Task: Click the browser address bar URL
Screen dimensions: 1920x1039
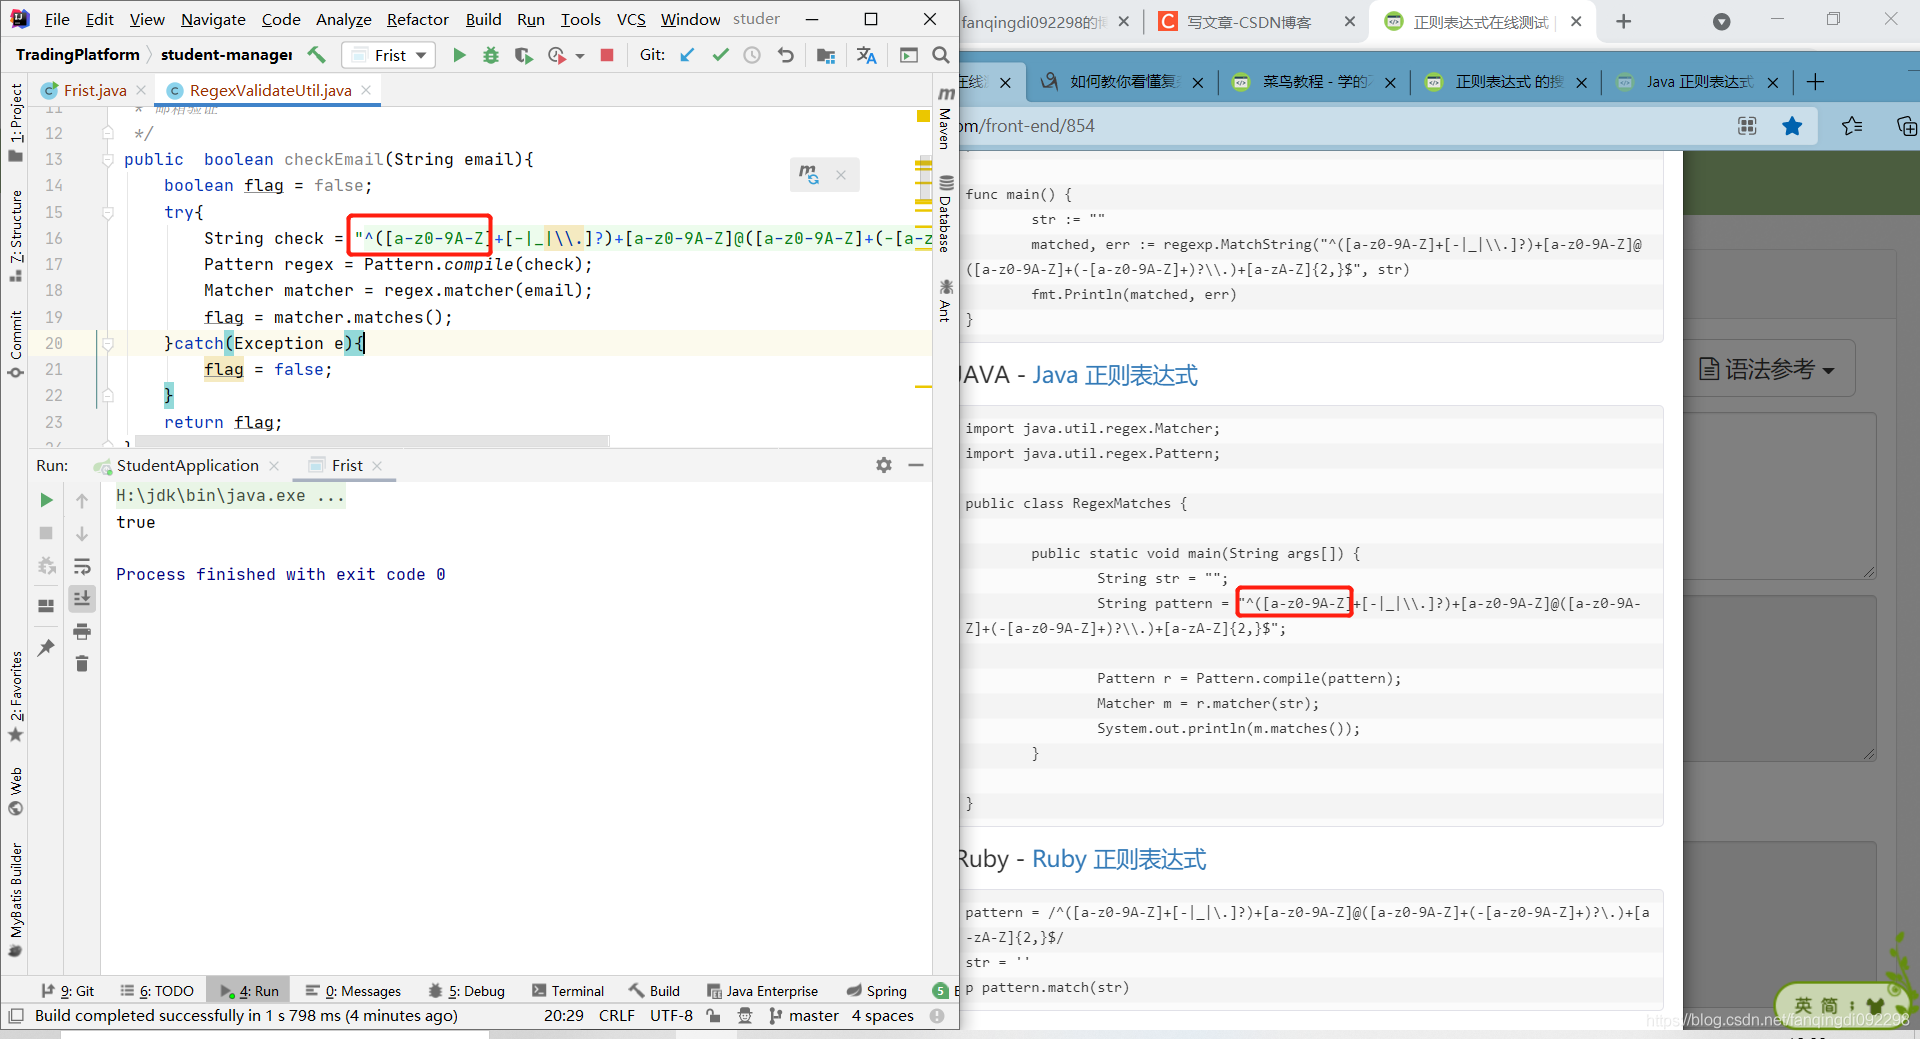Action: [x=1030, y=126]
